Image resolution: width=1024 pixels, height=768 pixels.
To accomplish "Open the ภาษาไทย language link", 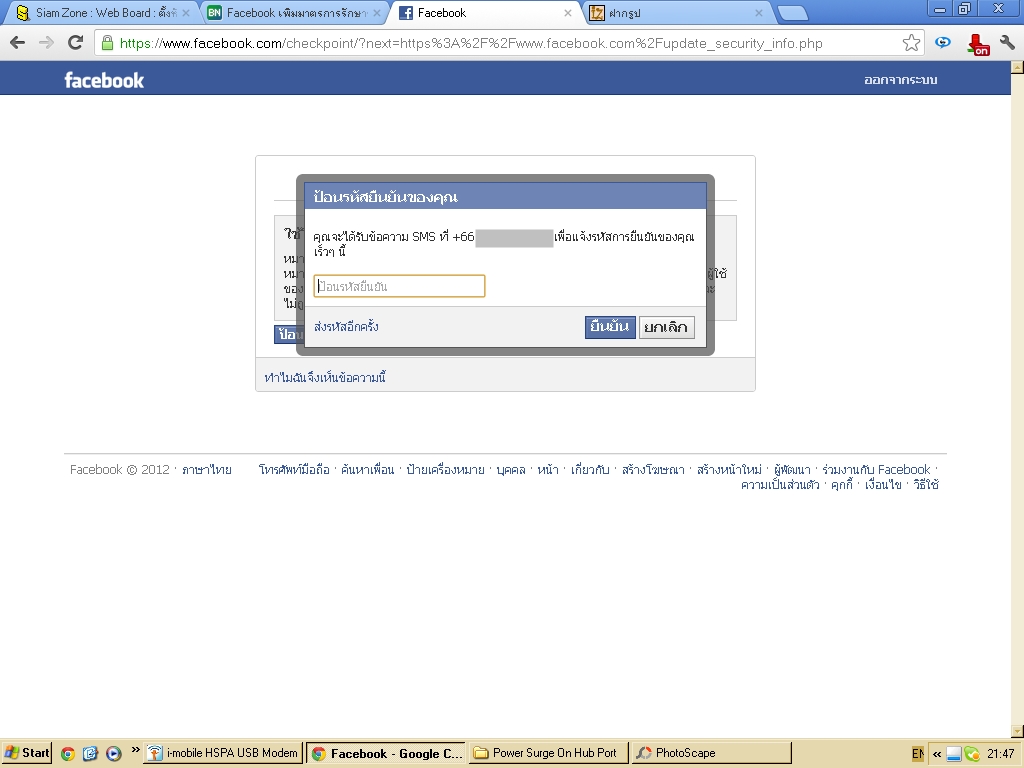I will (206, 470).
